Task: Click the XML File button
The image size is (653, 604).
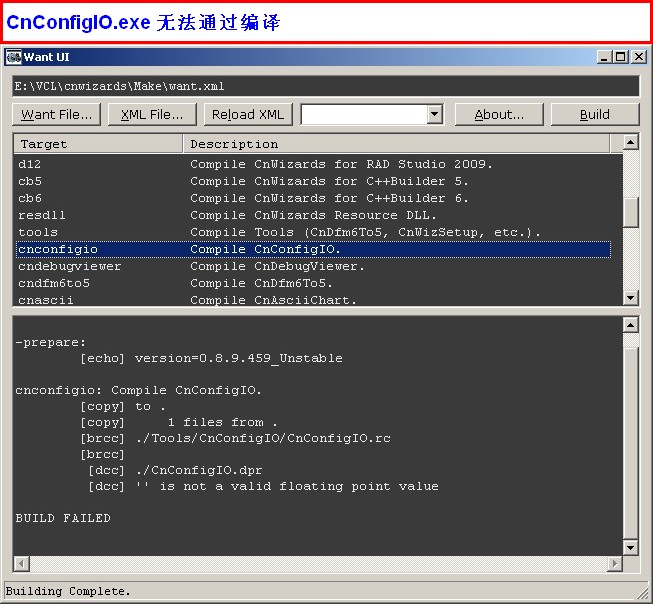Action: [152, 114]
